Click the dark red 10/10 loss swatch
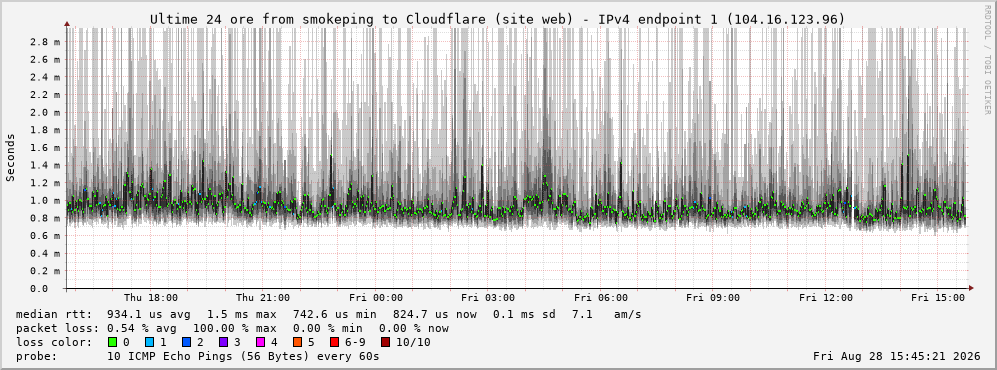The height and width of the screenshot is (370, 997). [386, 342]
